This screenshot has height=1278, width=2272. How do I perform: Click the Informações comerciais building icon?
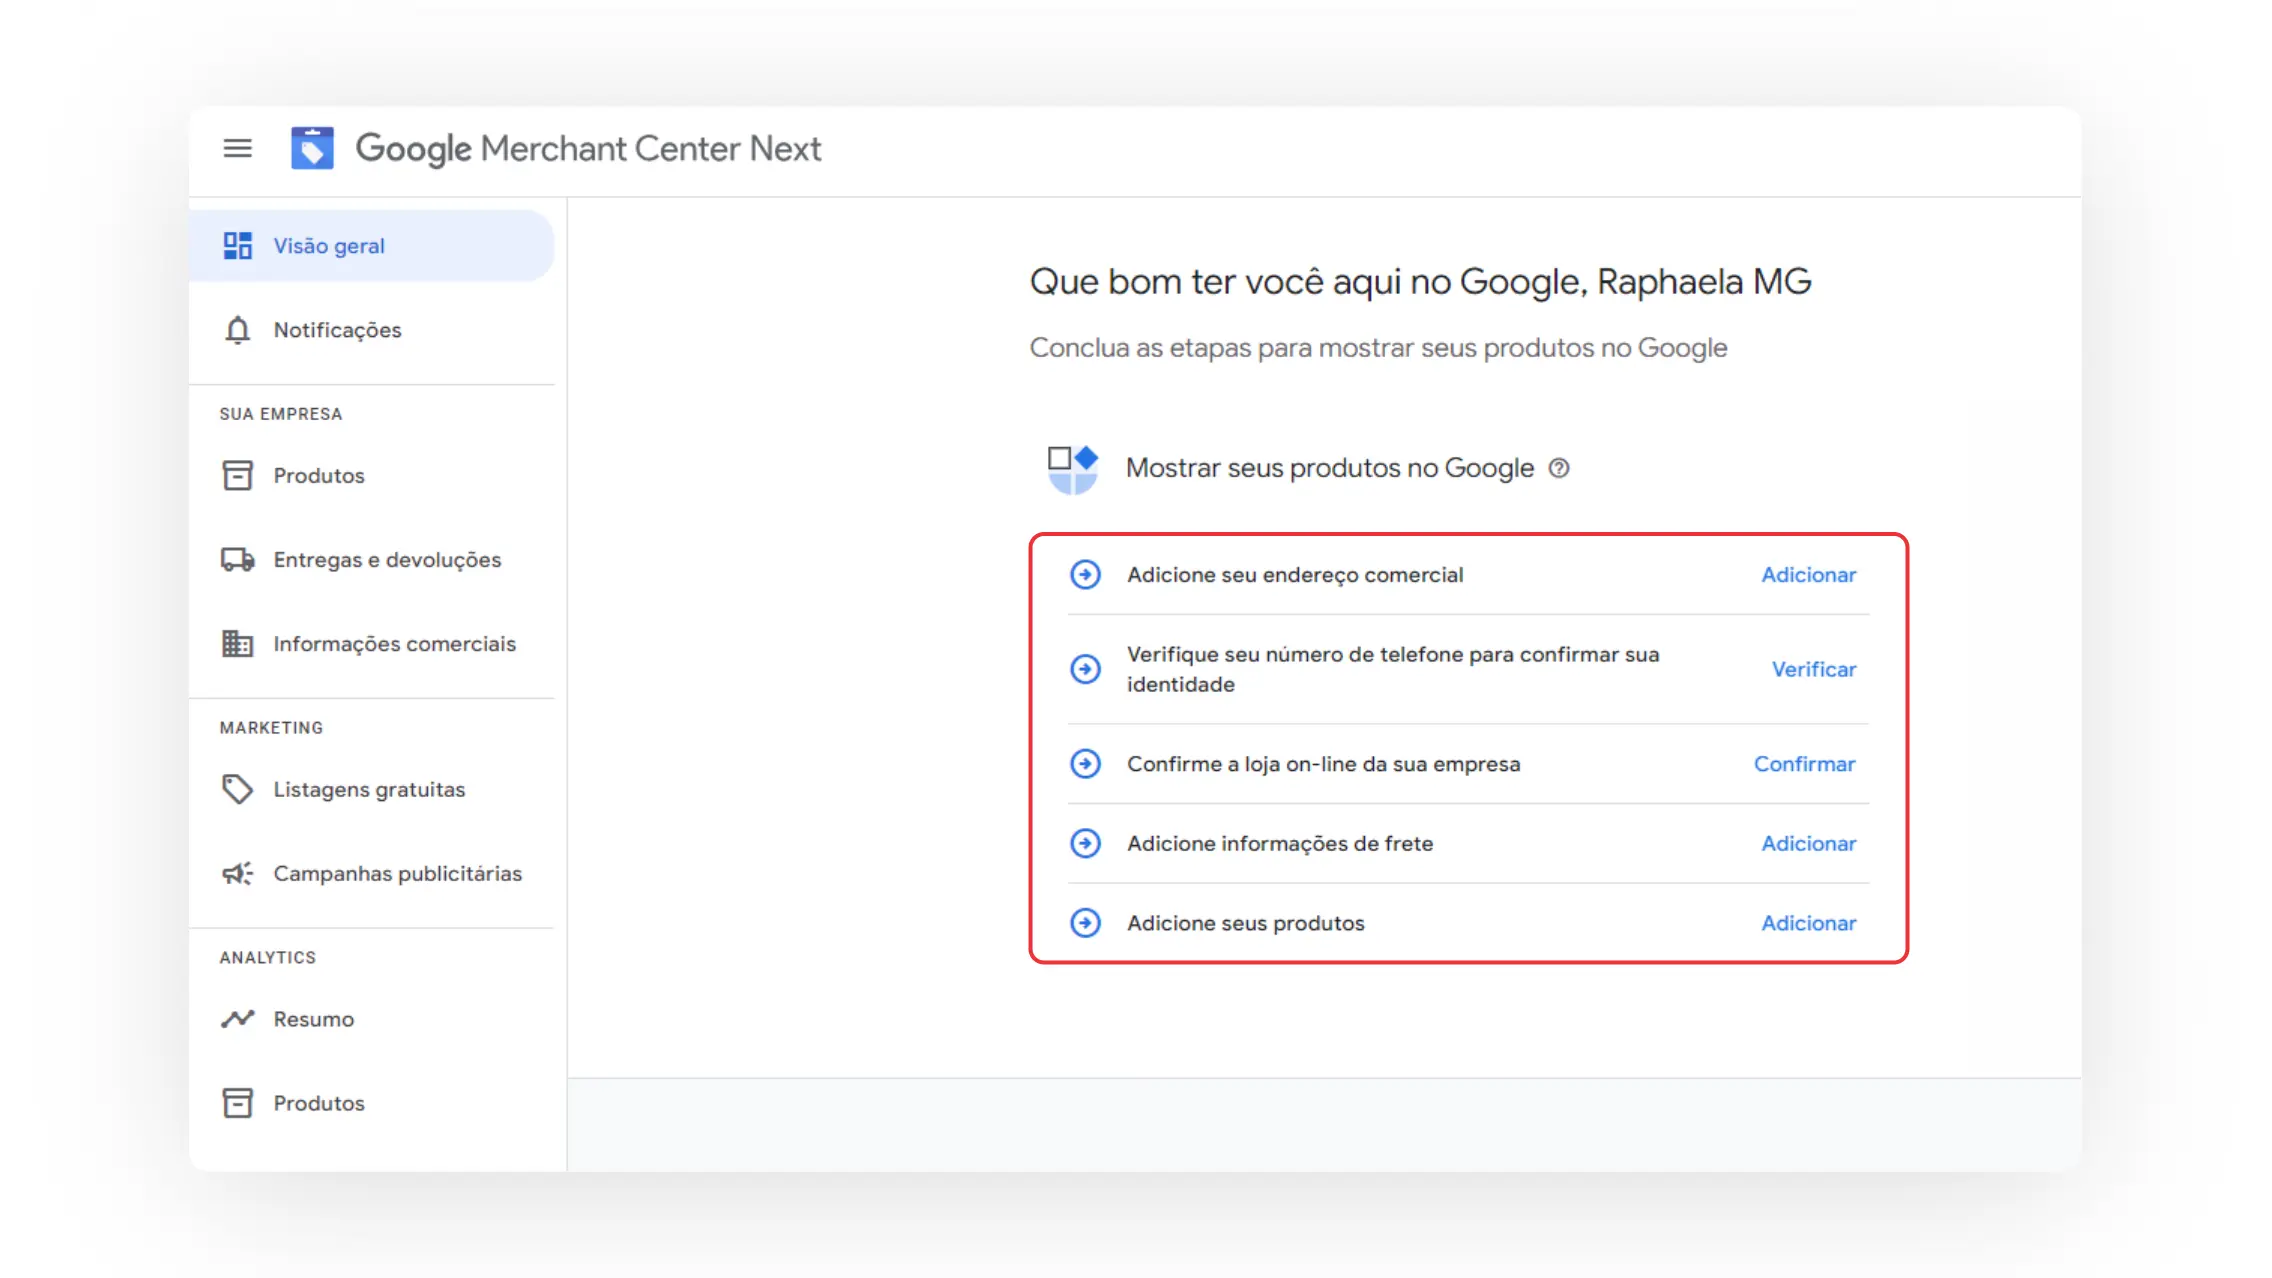(x=237, y=644)
